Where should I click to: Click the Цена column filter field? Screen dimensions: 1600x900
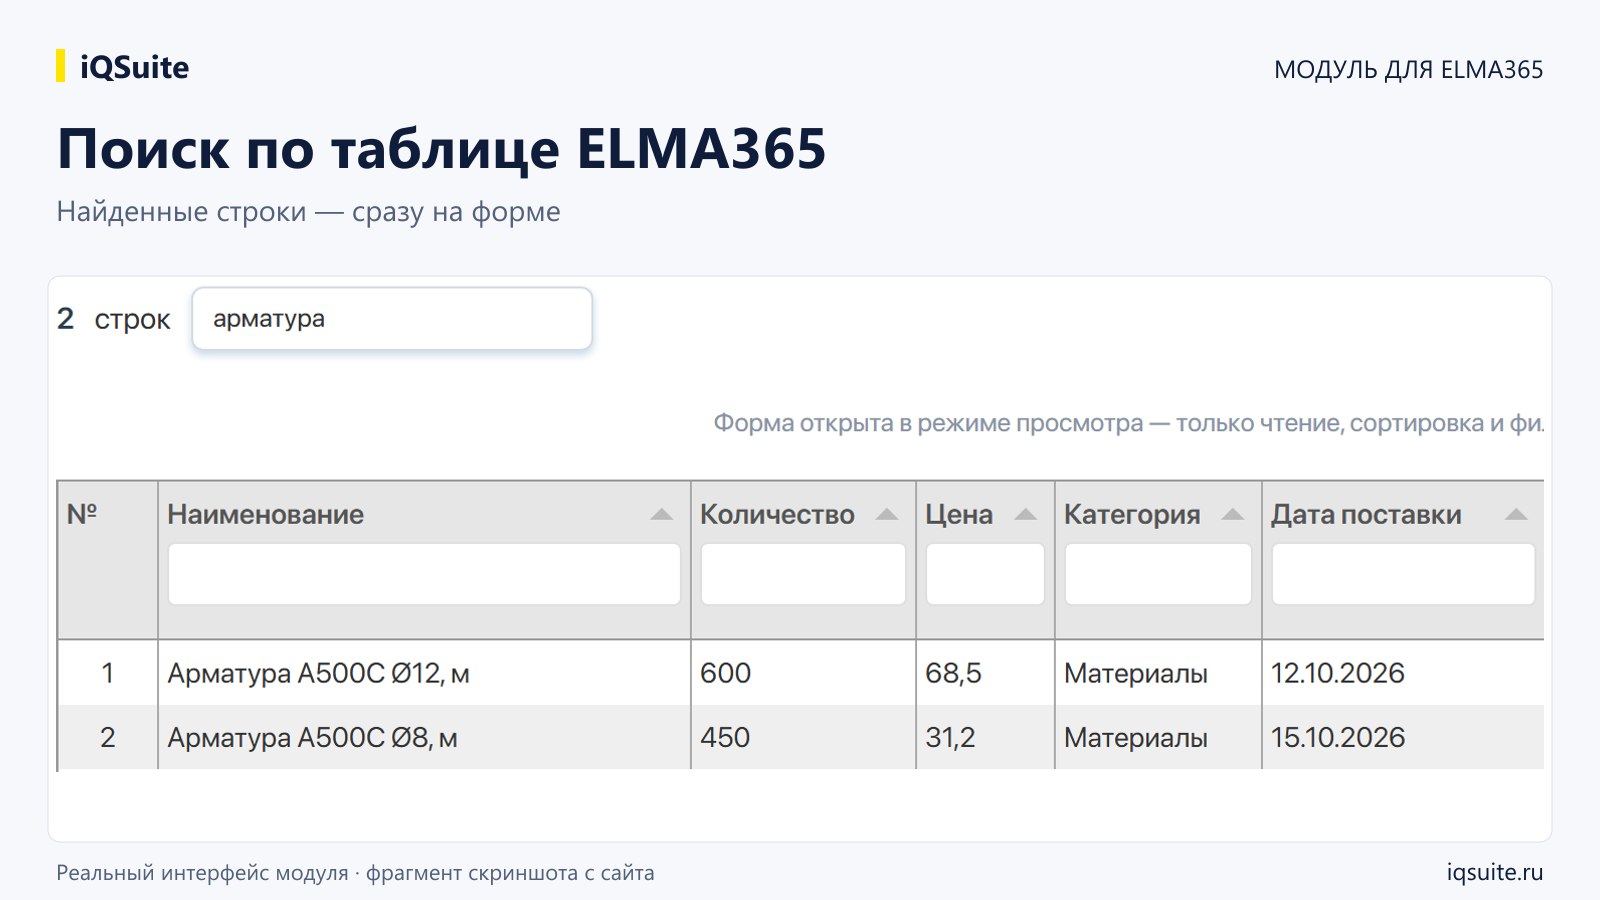tap(985, 574)
